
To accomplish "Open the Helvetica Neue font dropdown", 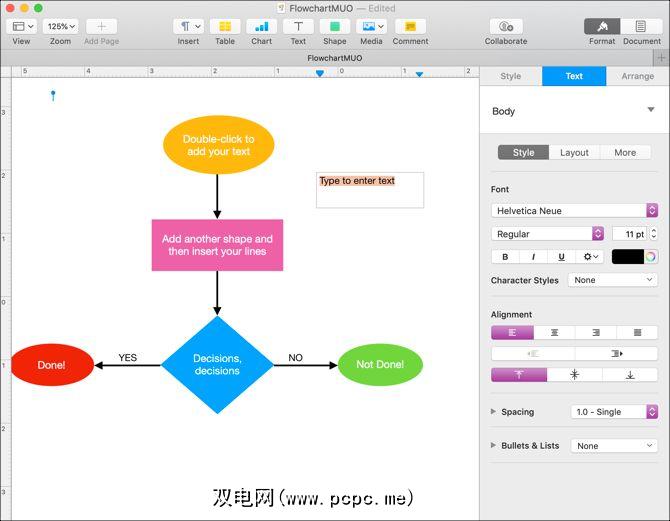I will [574, 210].
